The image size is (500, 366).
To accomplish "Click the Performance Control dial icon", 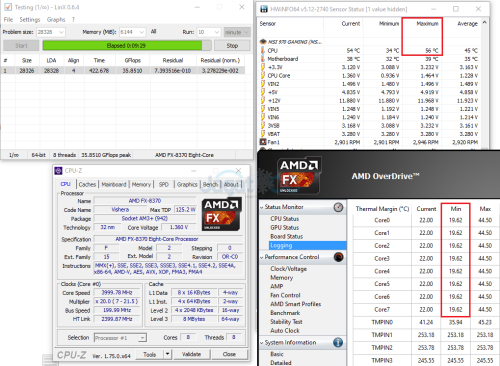I will point(338,257).
